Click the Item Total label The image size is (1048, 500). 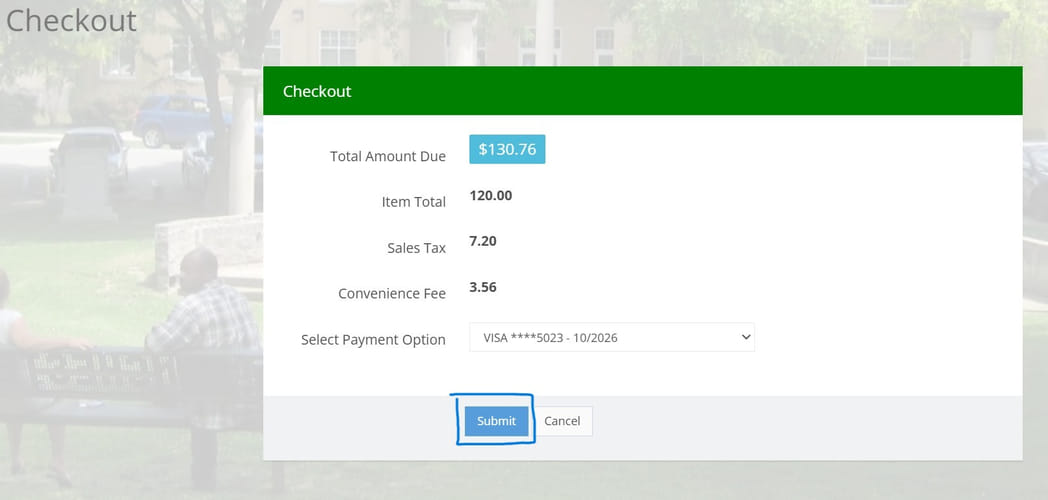(413, 202)
